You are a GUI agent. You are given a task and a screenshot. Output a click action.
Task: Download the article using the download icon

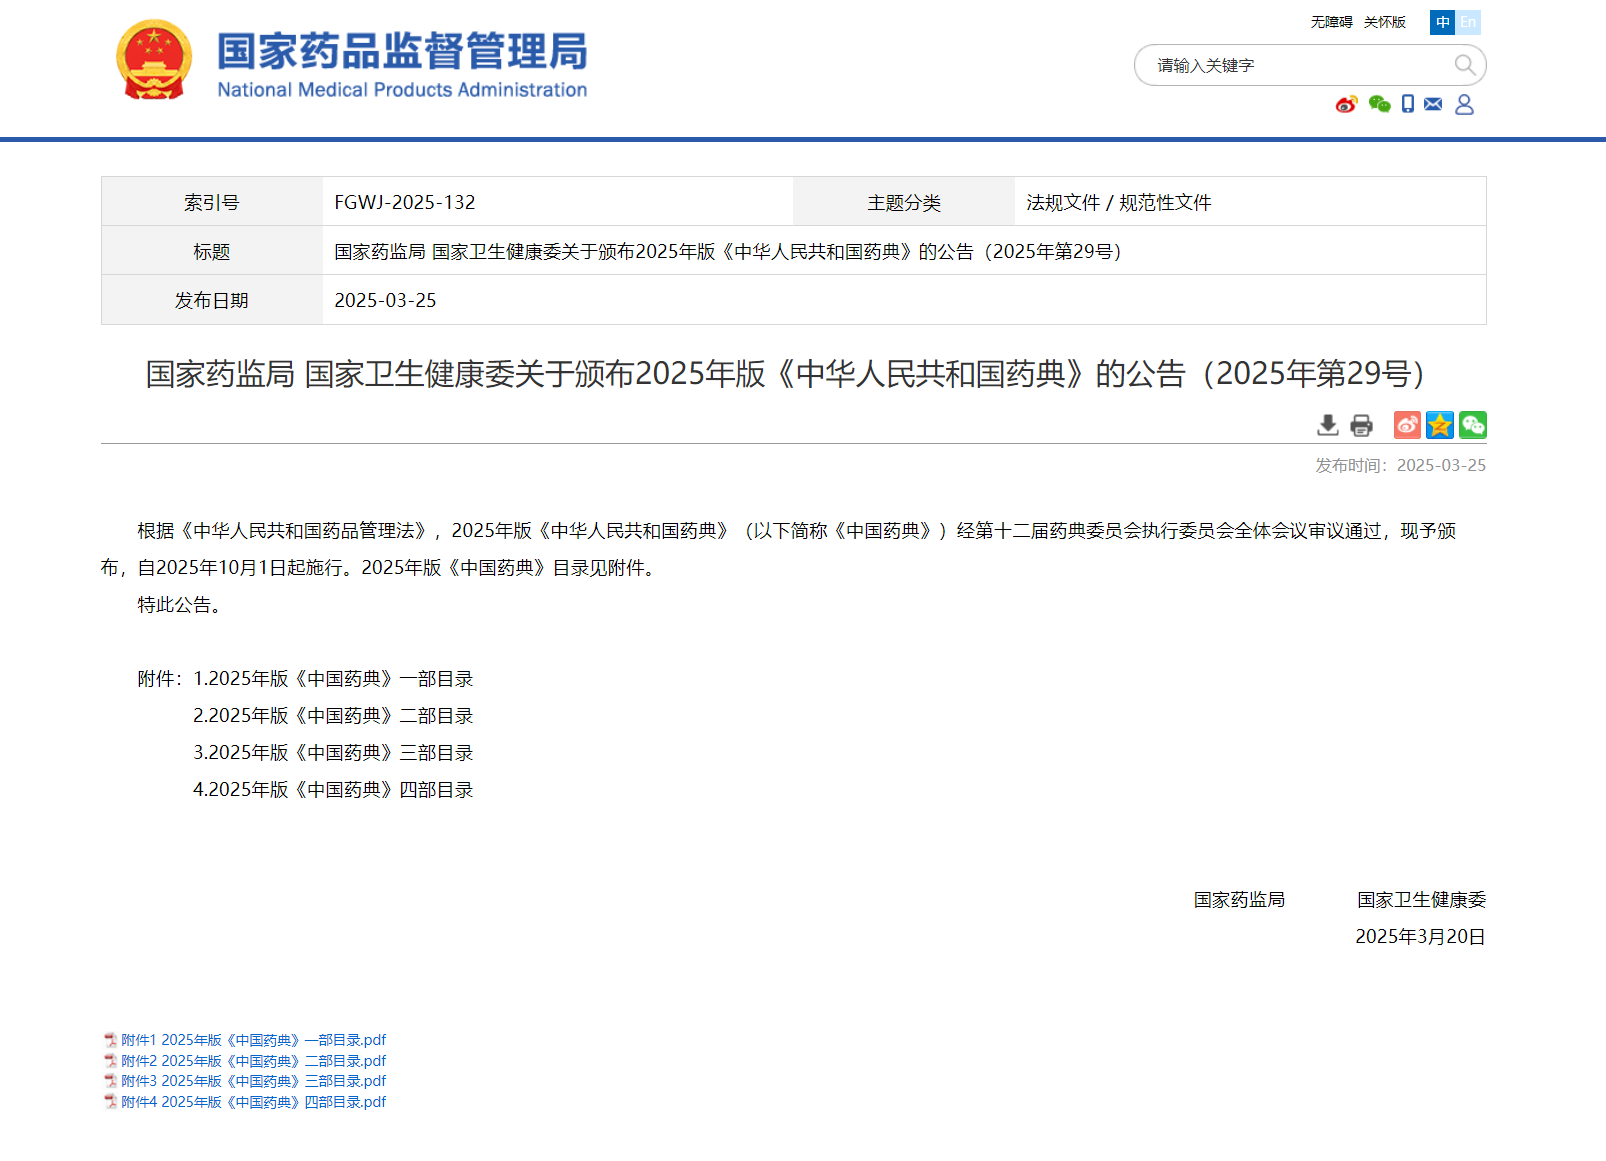(x=1327, y=425)
